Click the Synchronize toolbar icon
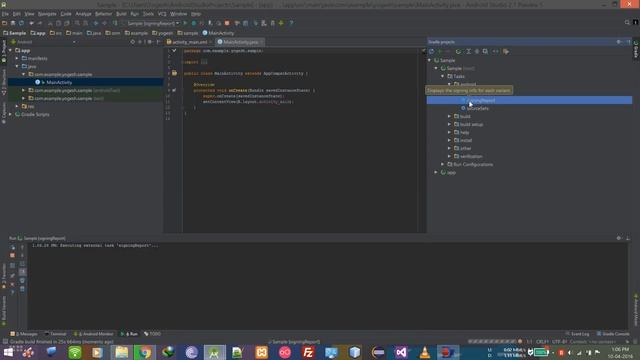 coord(21,23)
